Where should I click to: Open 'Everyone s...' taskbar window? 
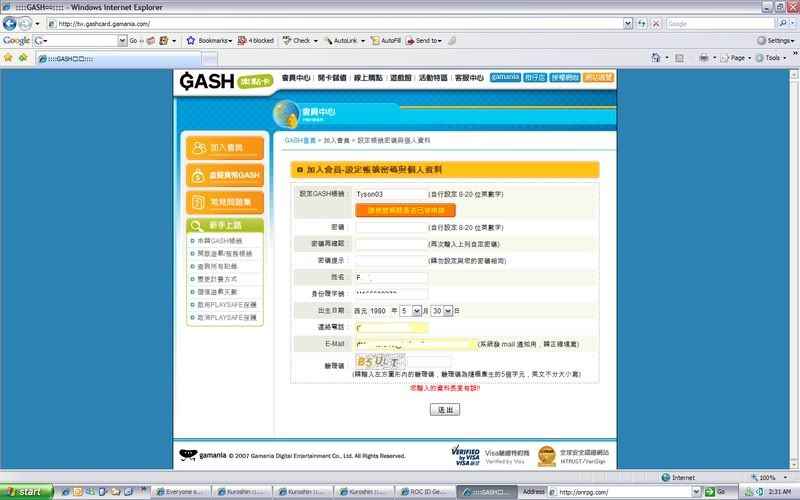click(x=180, y=492)
